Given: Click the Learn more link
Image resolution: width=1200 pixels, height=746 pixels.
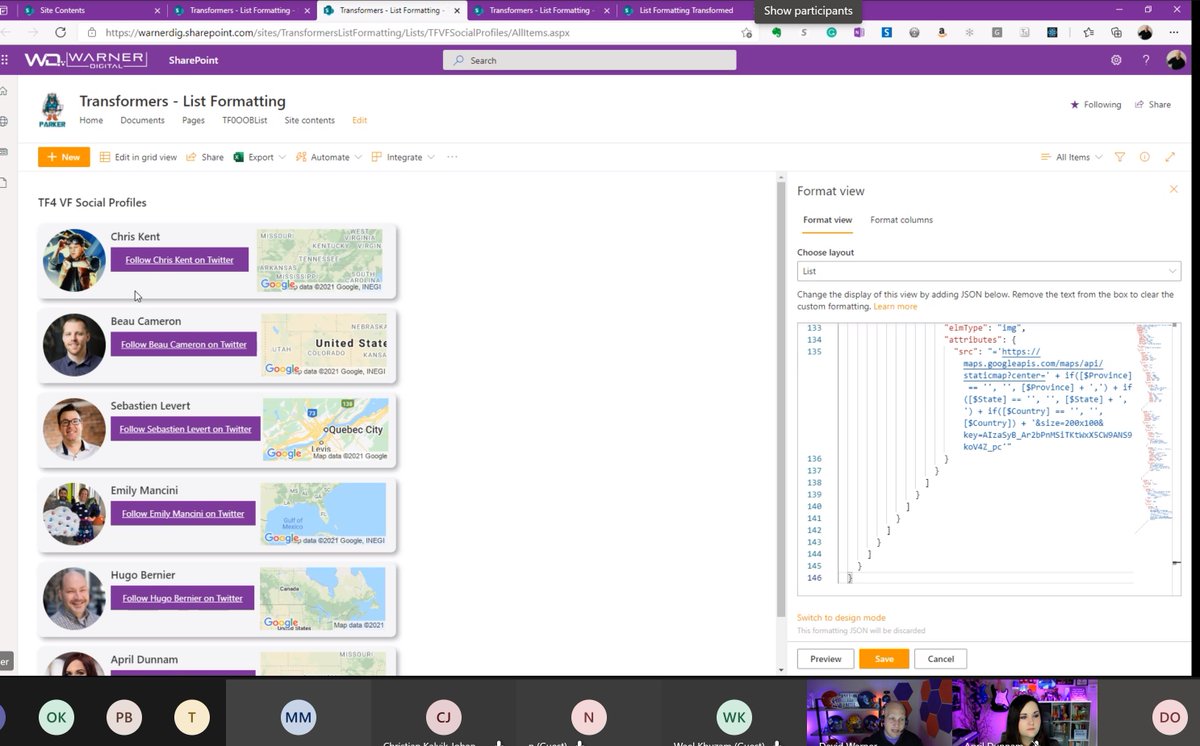Looking at the screenshot, I should pyautogui.click(x=895, y=306).
